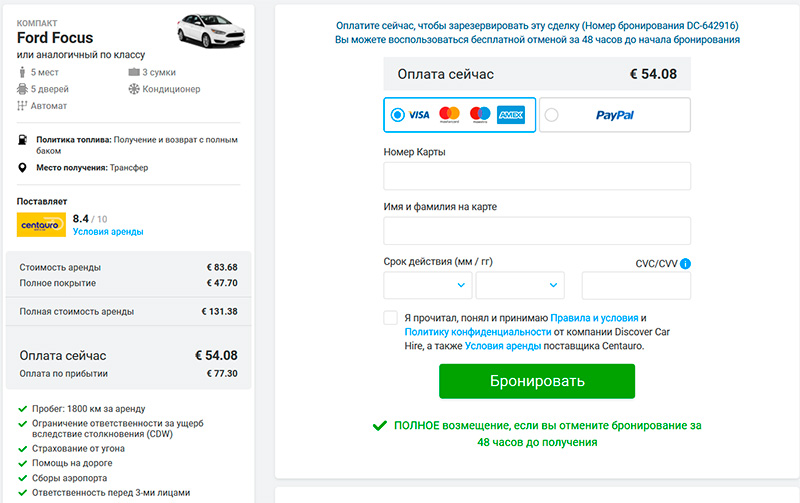Click the Номер Карты input field
Image resolution: width=800 pixels, height=503 pixels.
tap(537, 176)
